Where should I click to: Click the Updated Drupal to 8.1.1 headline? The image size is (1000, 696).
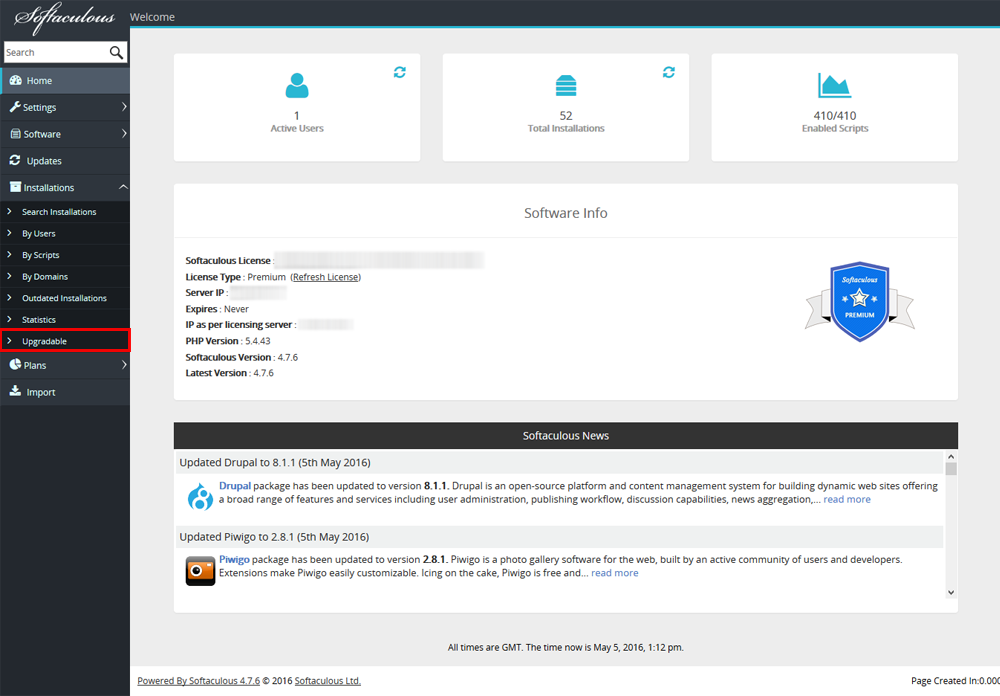[x=275, y=463]
